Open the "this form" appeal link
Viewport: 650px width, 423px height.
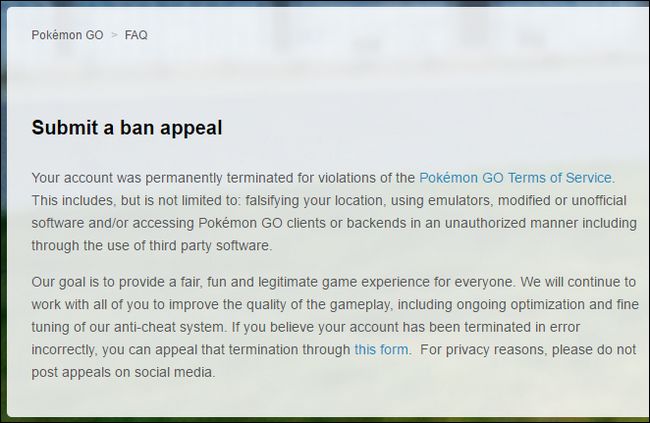381,350
